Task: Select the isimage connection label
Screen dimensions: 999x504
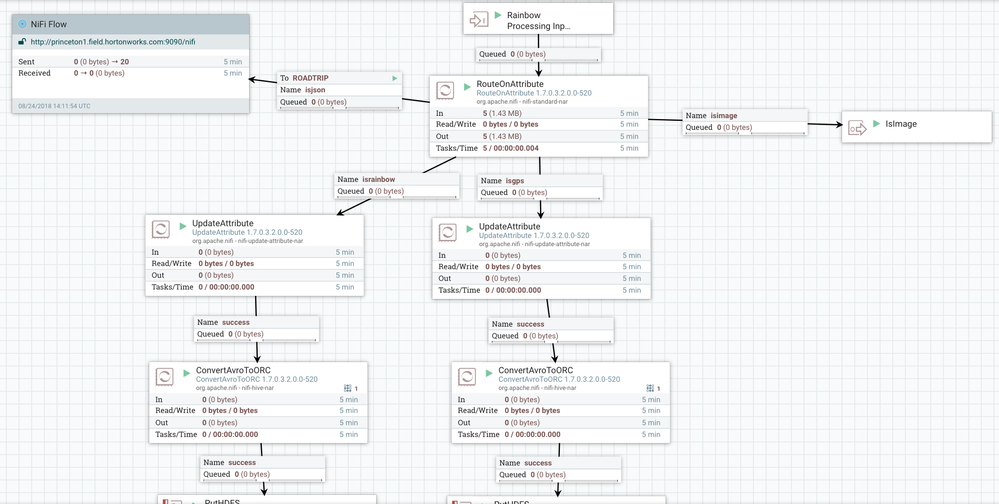Action: tap(745, 122)
